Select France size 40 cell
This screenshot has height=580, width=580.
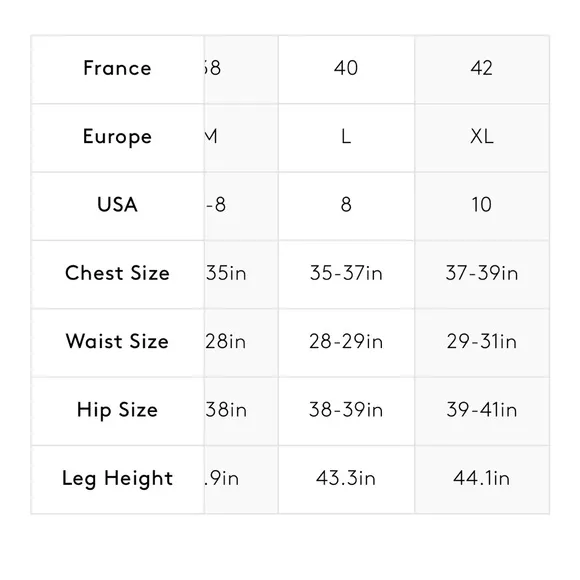[346, 70]
